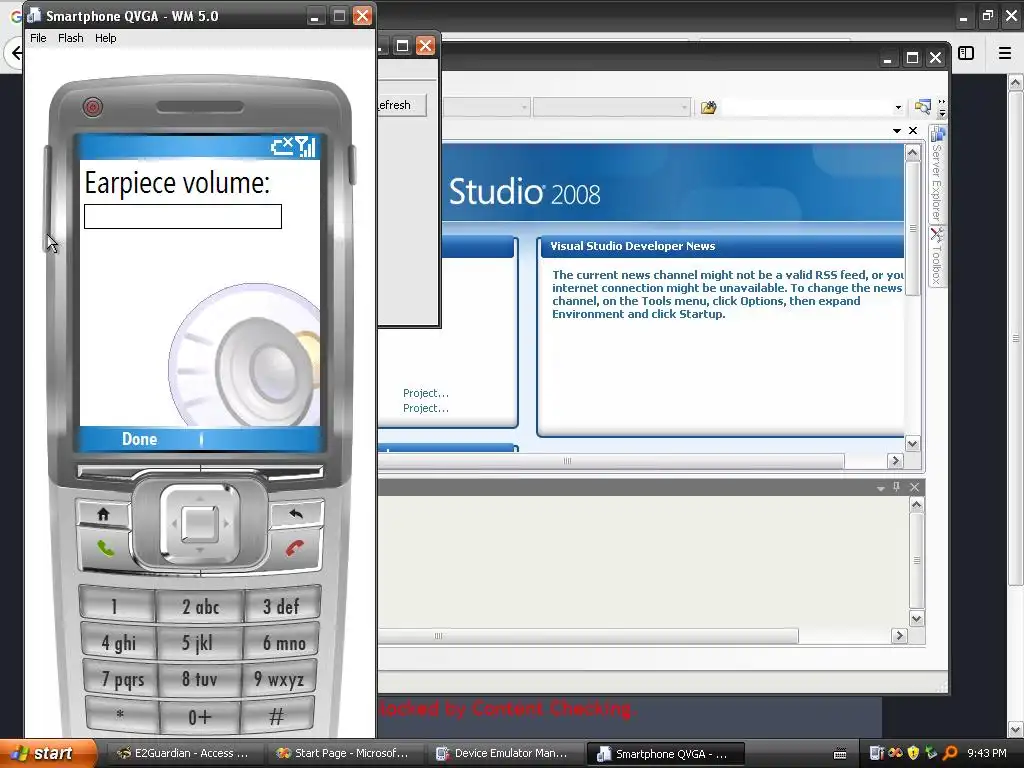Click the D-pad right arrow
Viewport: 1024px width, 768px height.
point(227,524)
